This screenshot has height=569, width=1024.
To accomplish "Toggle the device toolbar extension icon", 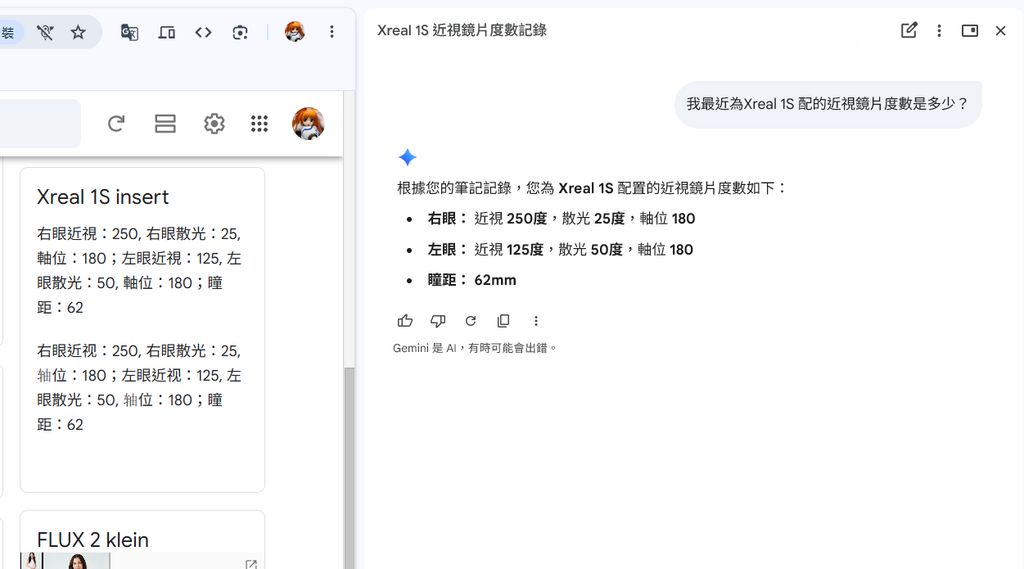I will pyautogui.click(x=167, y=32).
